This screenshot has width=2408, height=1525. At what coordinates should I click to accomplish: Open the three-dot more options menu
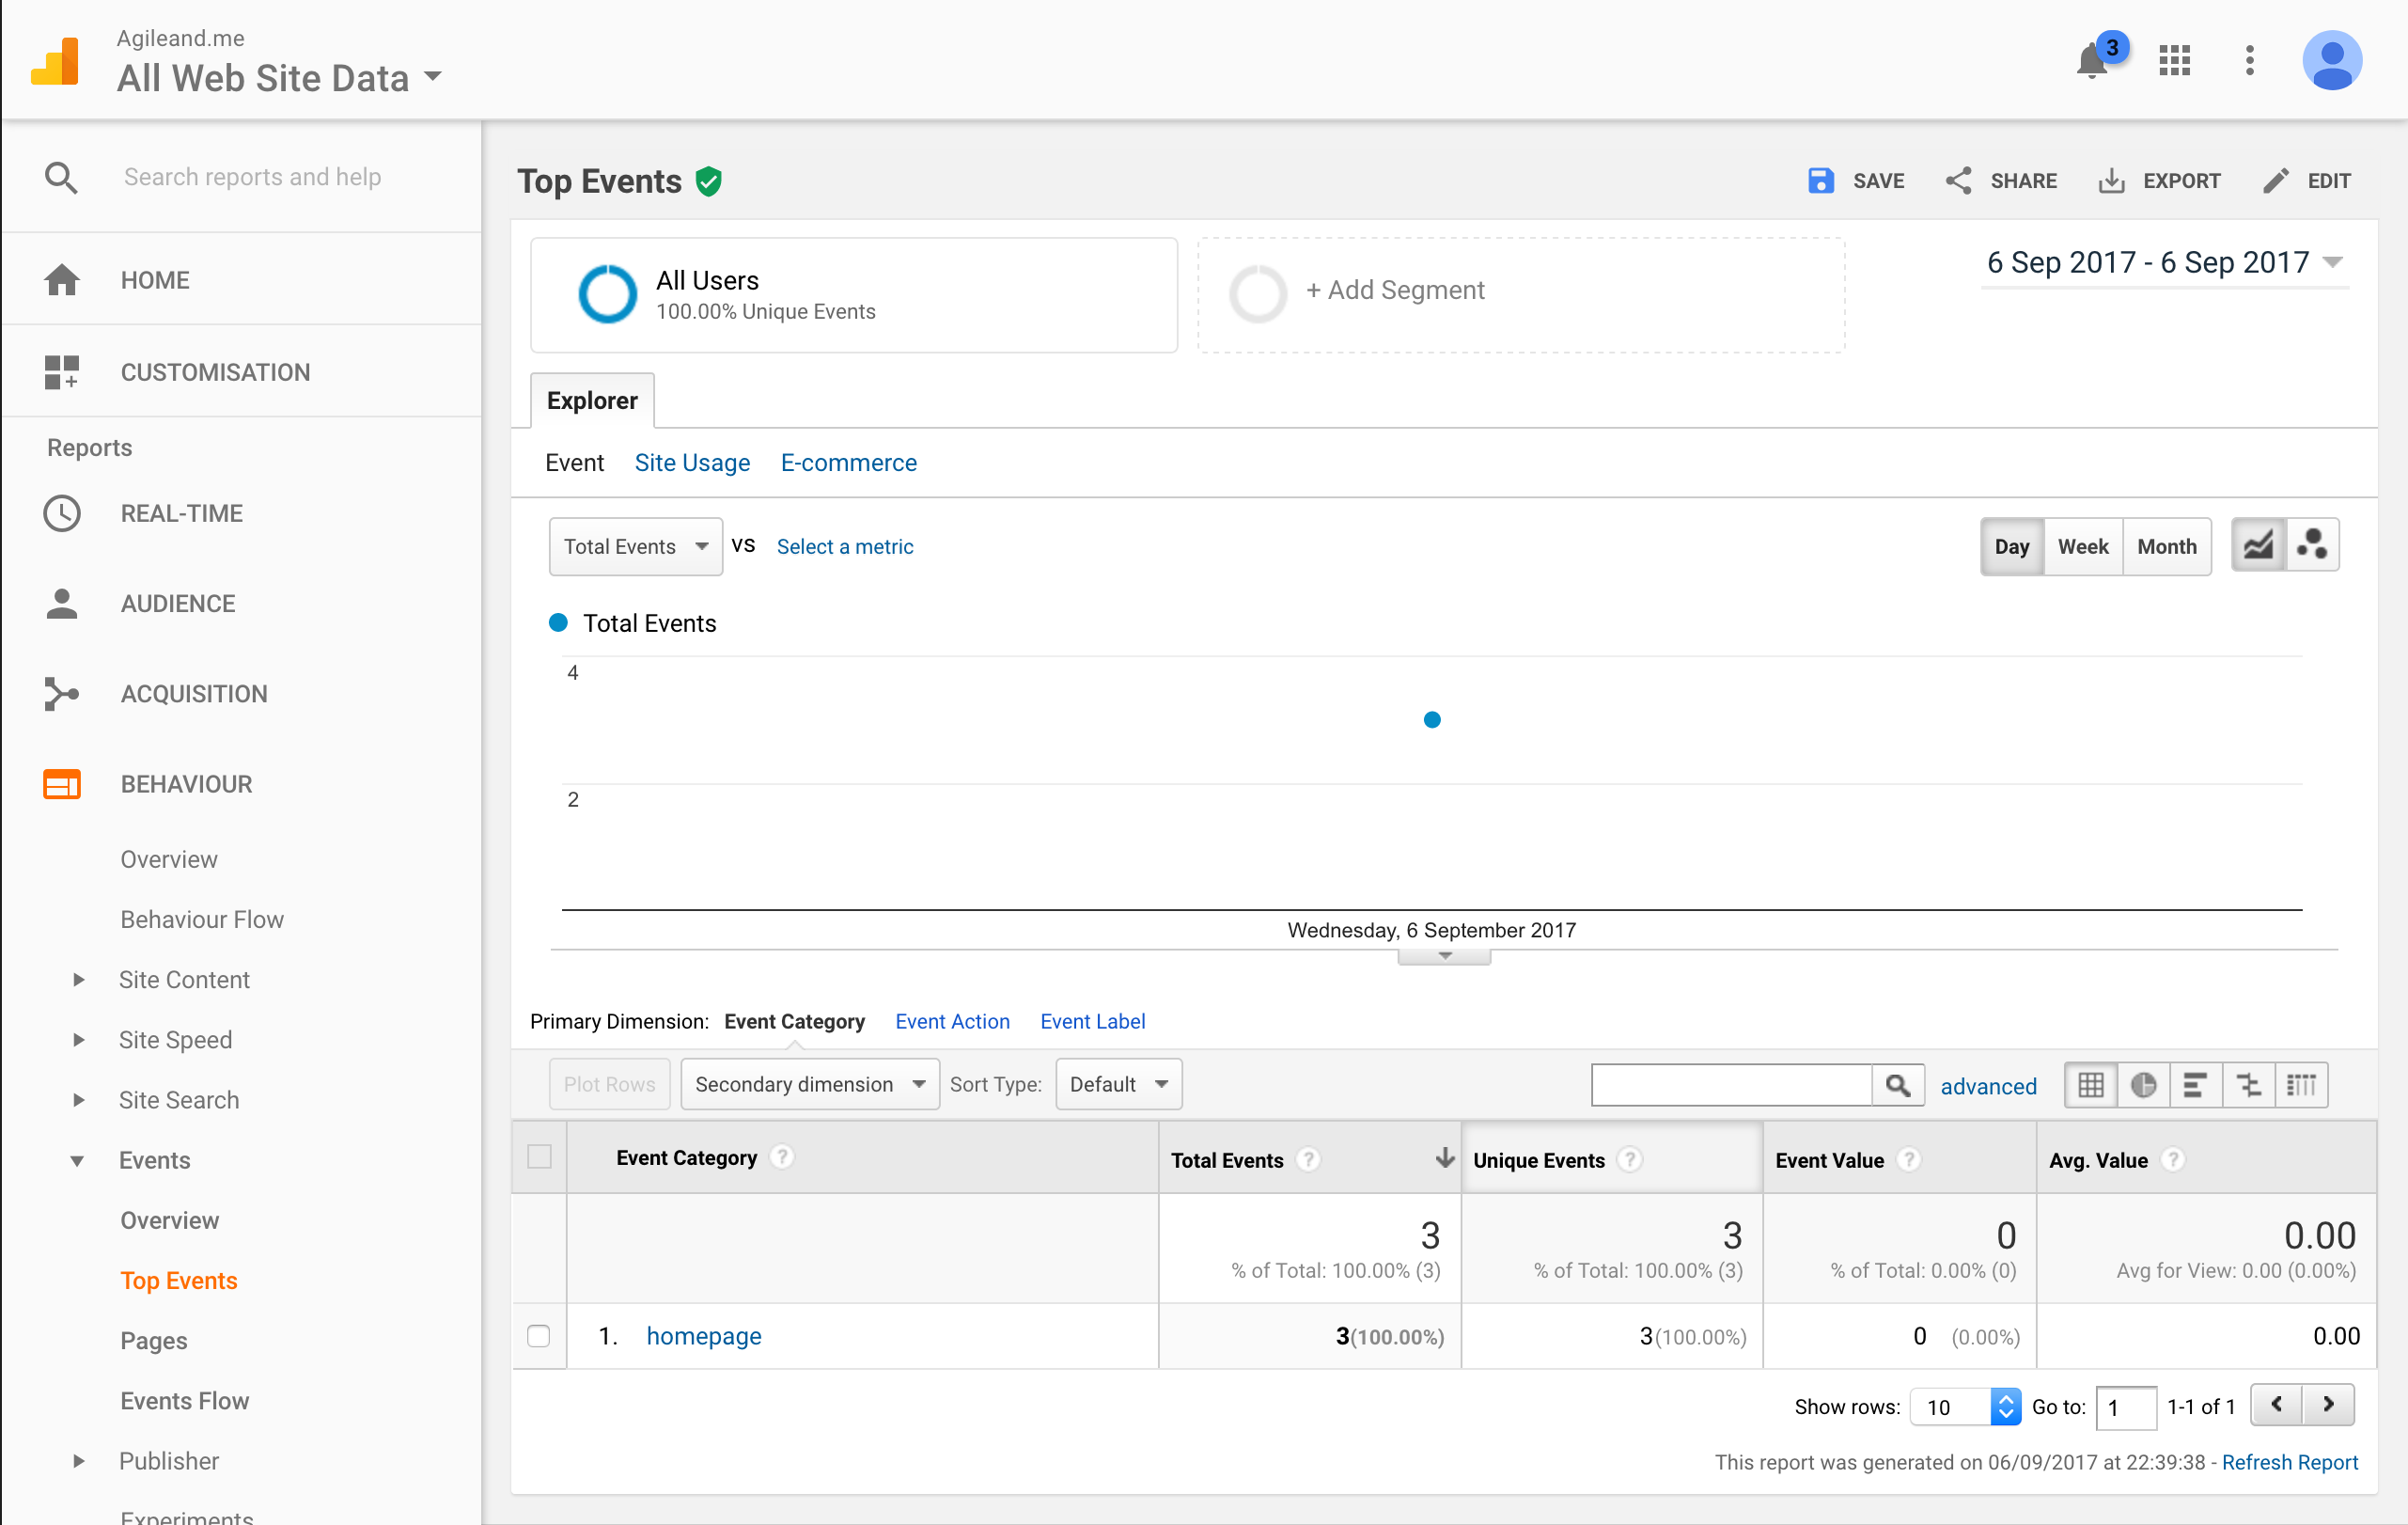coord(2249,60)
